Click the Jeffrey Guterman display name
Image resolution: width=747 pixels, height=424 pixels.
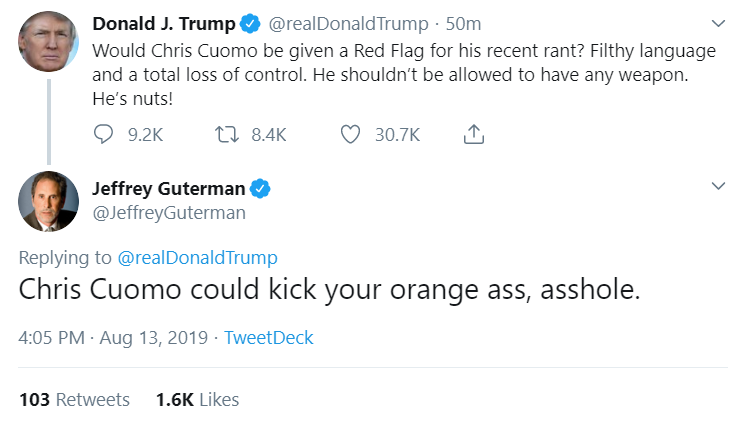tap(169, 189)
